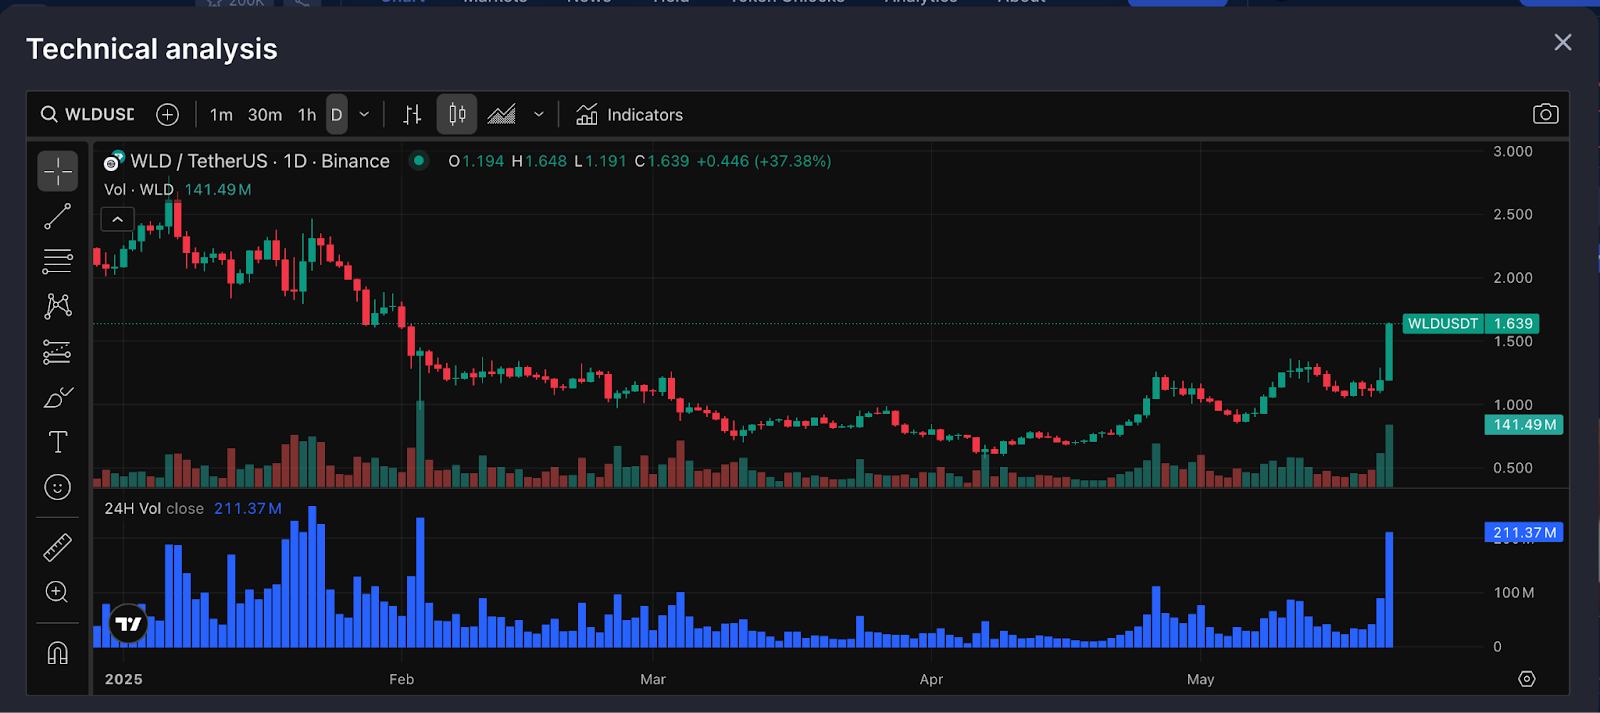Select candlestick chart type
Image resolution: width=1600 pixels, height=713 pixels.
pyautogui.click(x=457, y=115)
